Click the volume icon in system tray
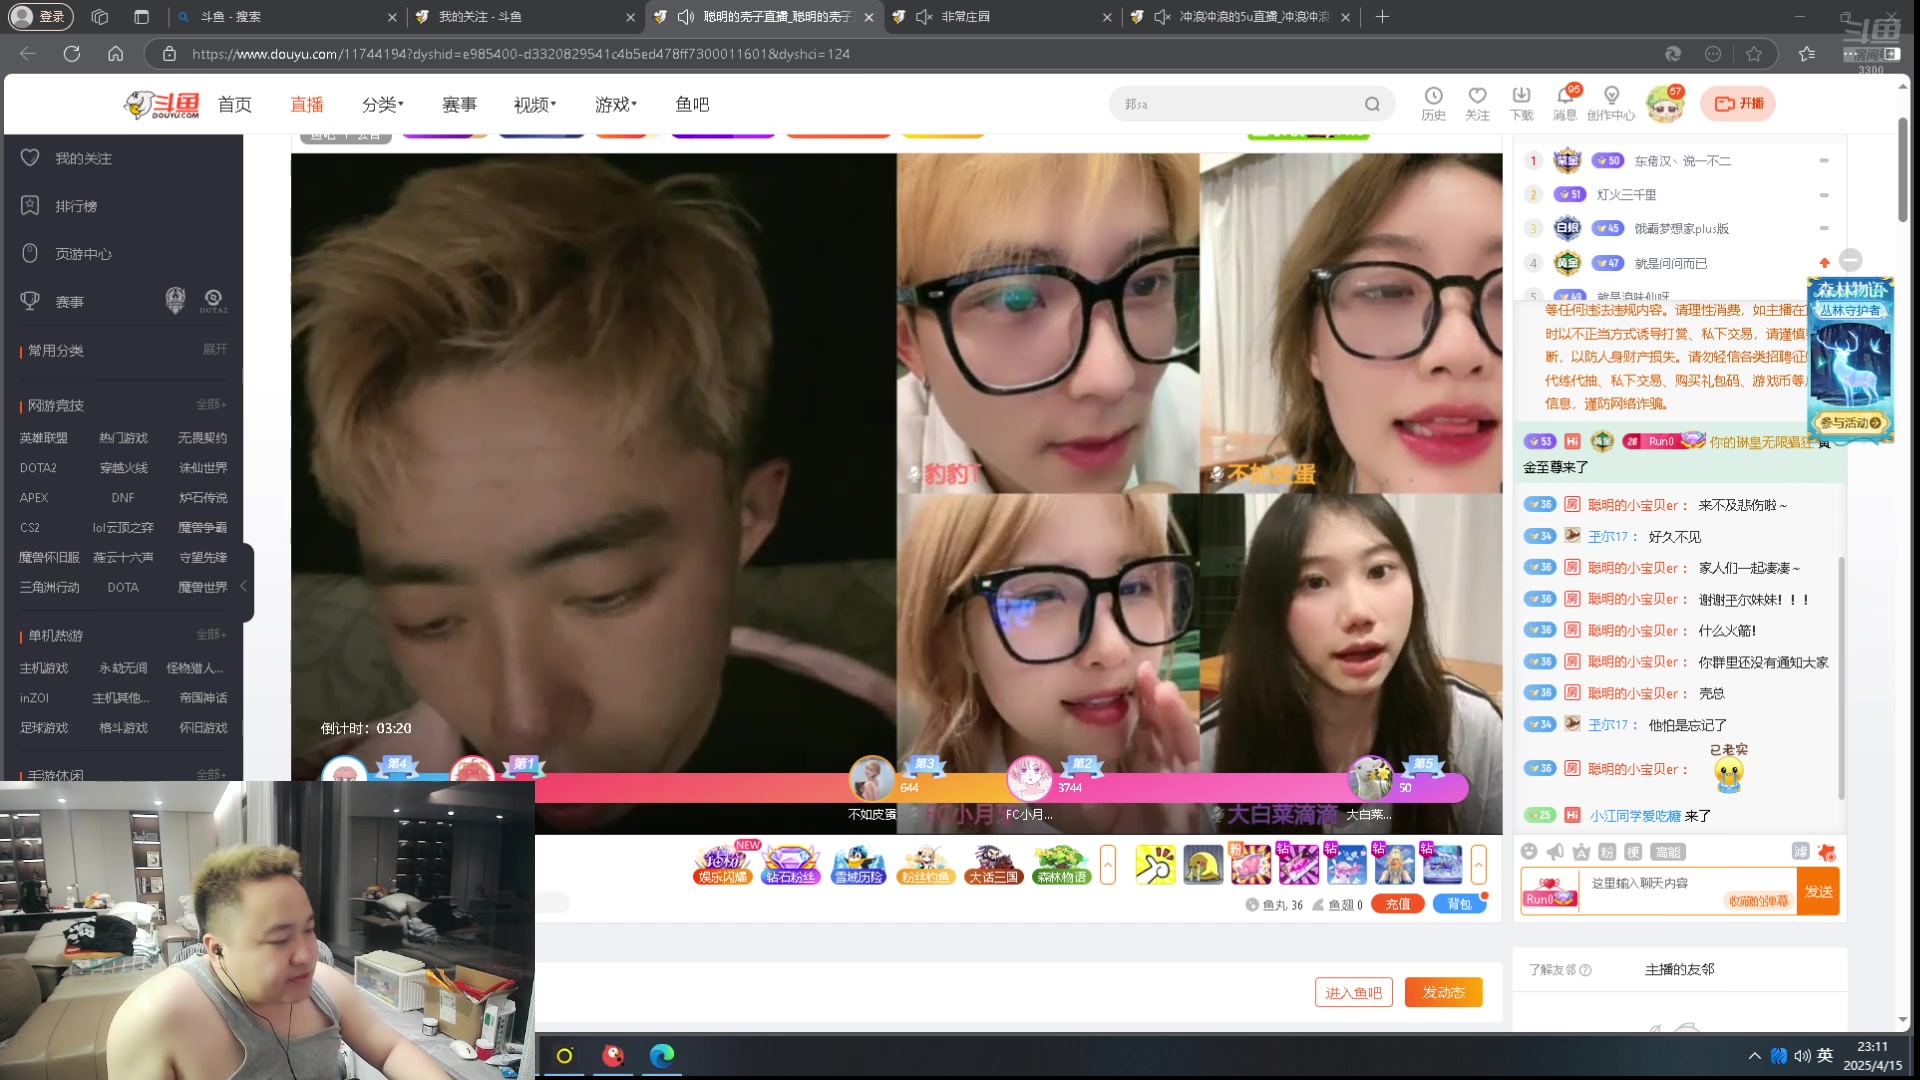The height and width of the screenshot is (1080, 1920). (x=1802, y=1056)
